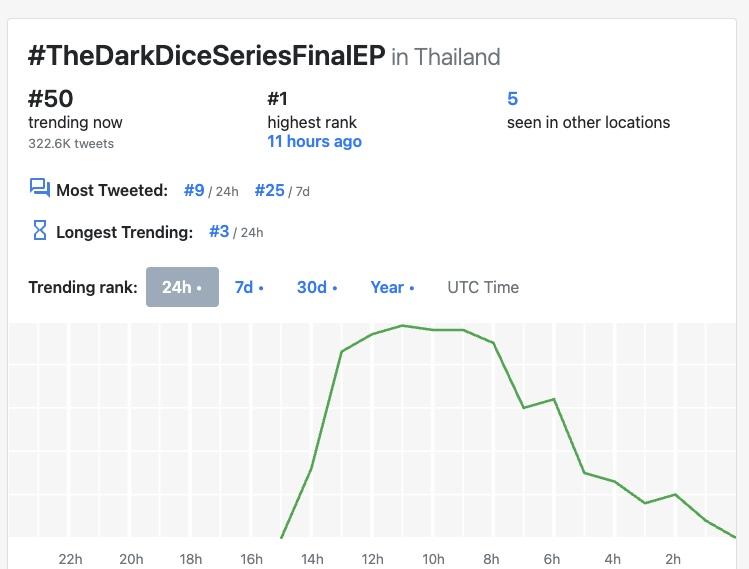Switch to the 7d trending rank tab
Screen dimensions: 749x569
pos(248,287)
